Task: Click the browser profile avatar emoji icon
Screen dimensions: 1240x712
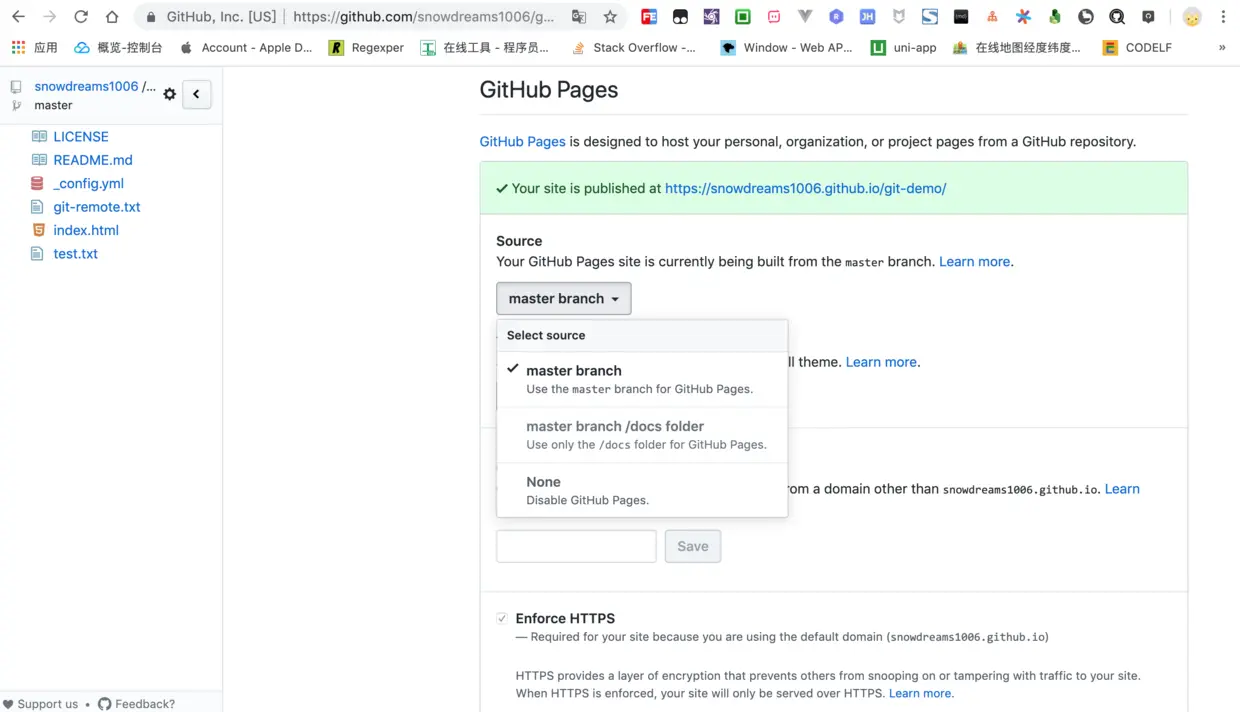Action: click(1191, 16)
